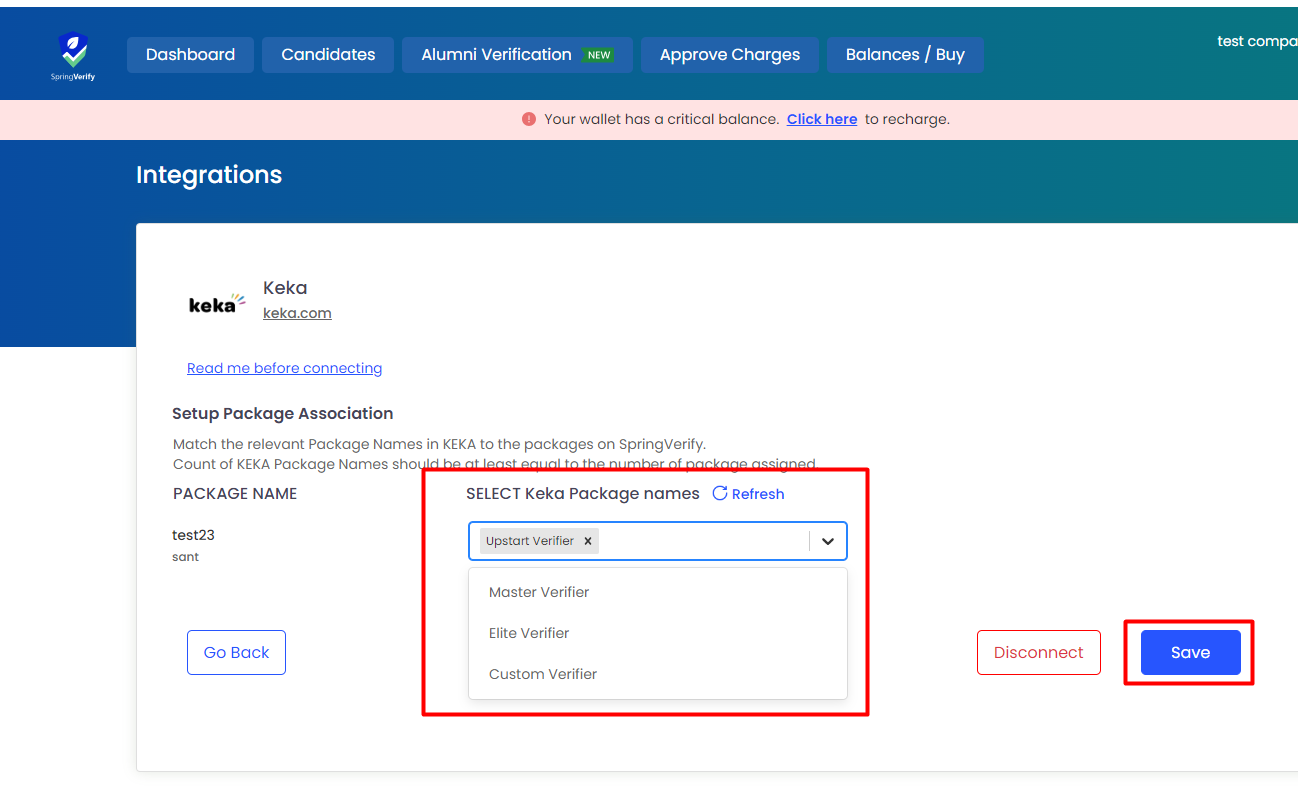This screenshot has width=1298, height=804.
Task: Open Balances / Buy page
Action: 905,55
